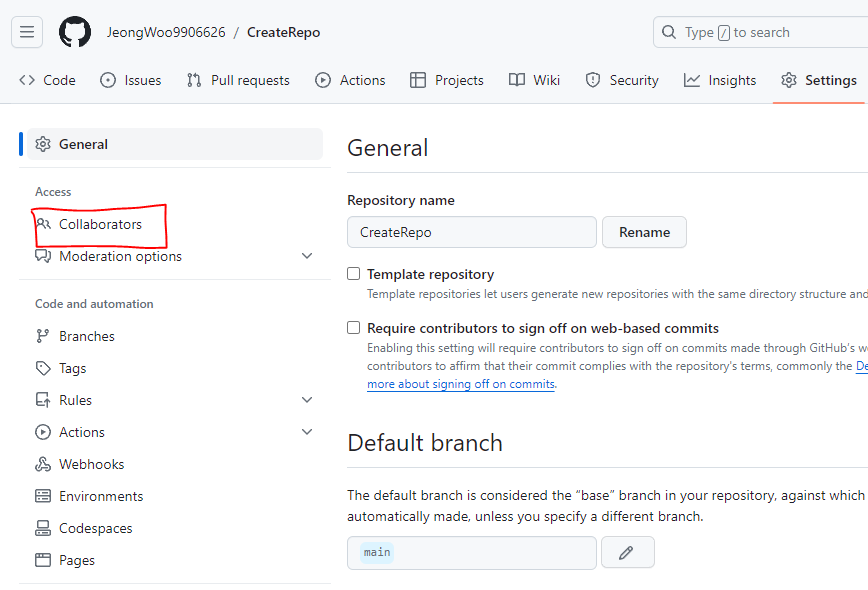Open the Pages settings page
868x590 pixels.
coord(76,560)
